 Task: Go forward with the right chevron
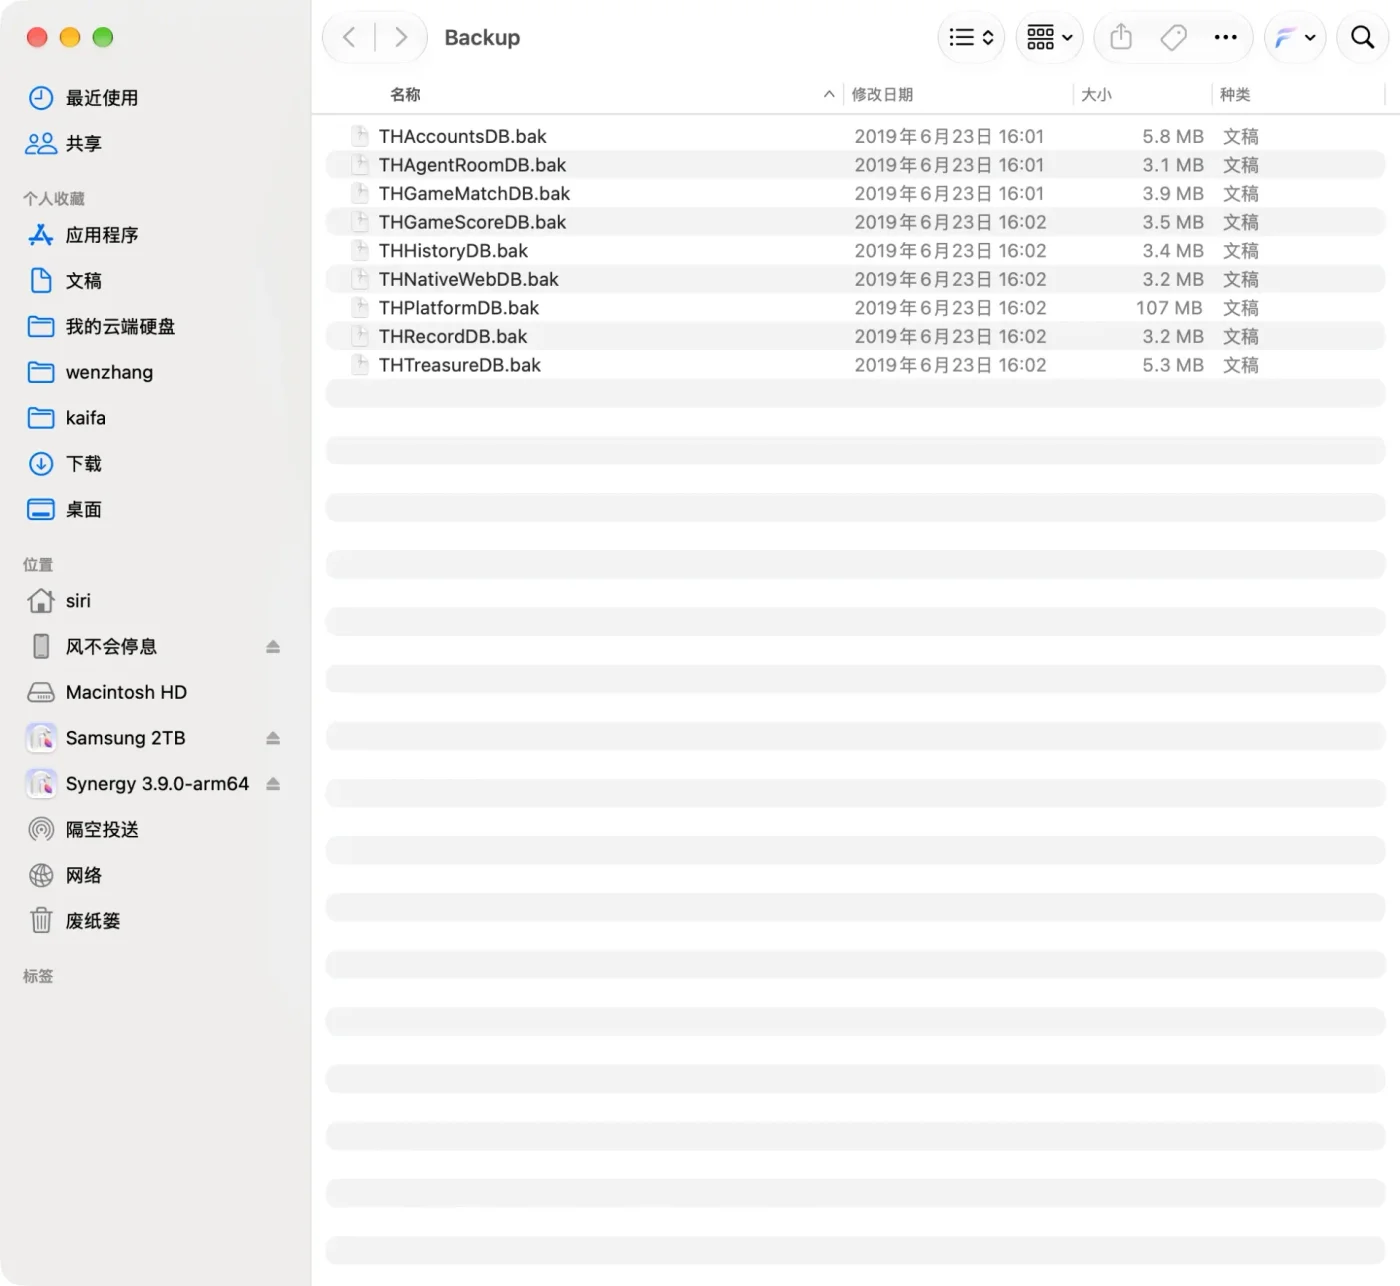tap(401, 38)
